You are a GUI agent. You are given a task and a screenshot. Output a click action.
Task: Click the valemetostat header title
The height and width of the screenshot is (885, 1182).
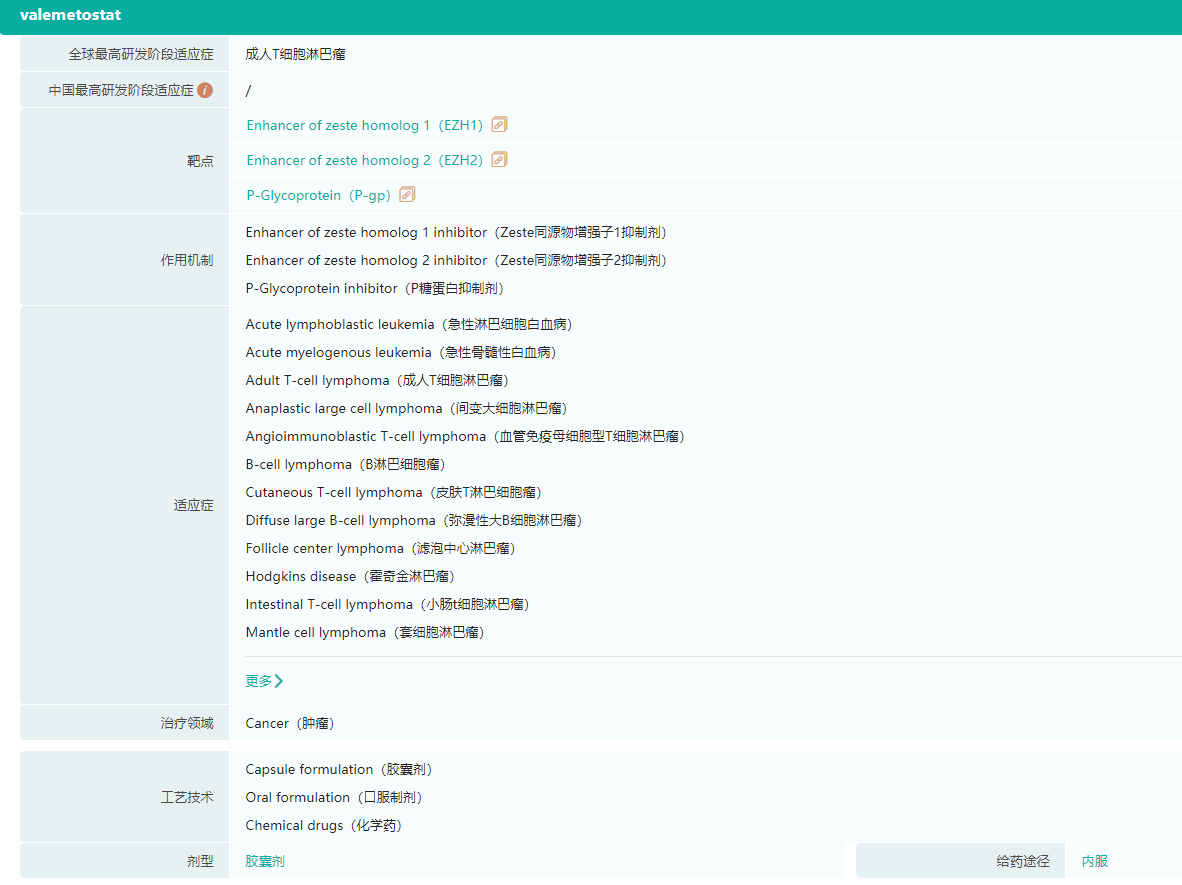coord(69,15)
